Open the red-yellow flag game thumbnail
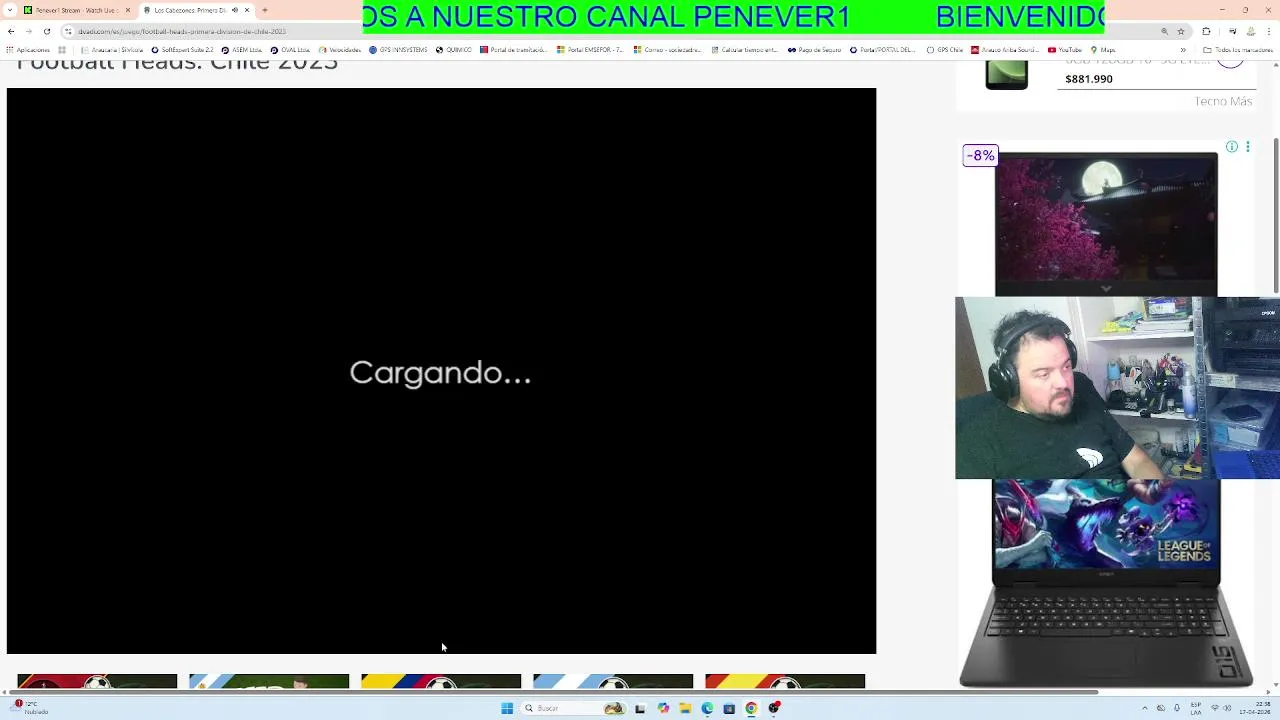This screenshot has height=720, width=1280. point(785,681)
